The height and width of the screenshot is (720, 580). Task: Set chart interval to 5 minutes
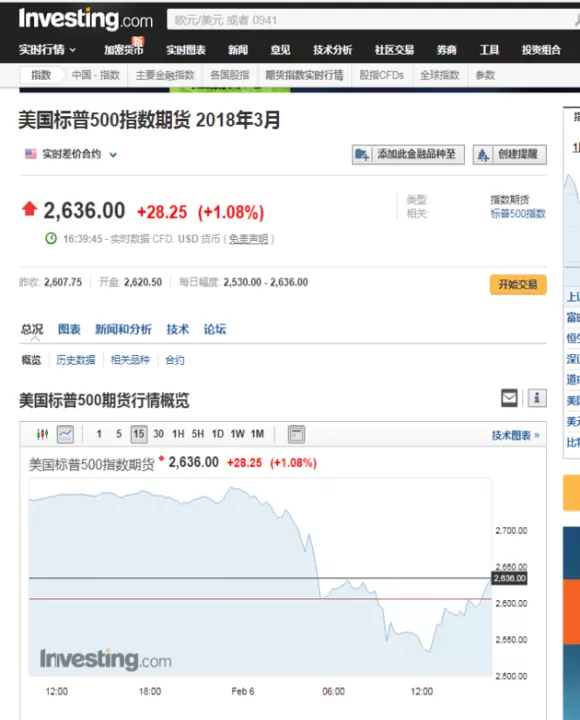[119, 434]
